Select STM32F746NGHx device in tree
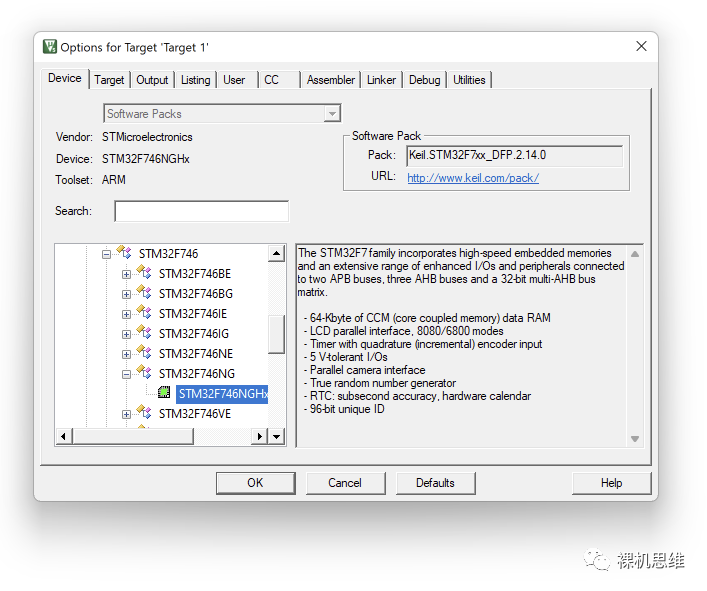The width and height of the screenshot is (707, 591). click(222, 394)
